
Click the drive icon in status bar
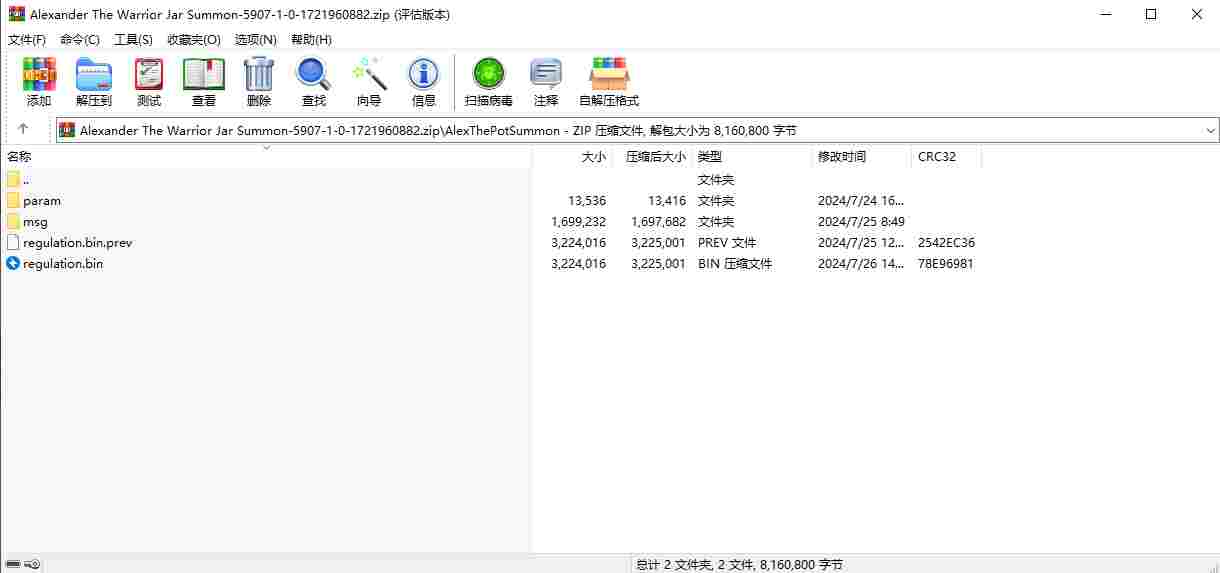pyautogui.click(x=13, y=564)
